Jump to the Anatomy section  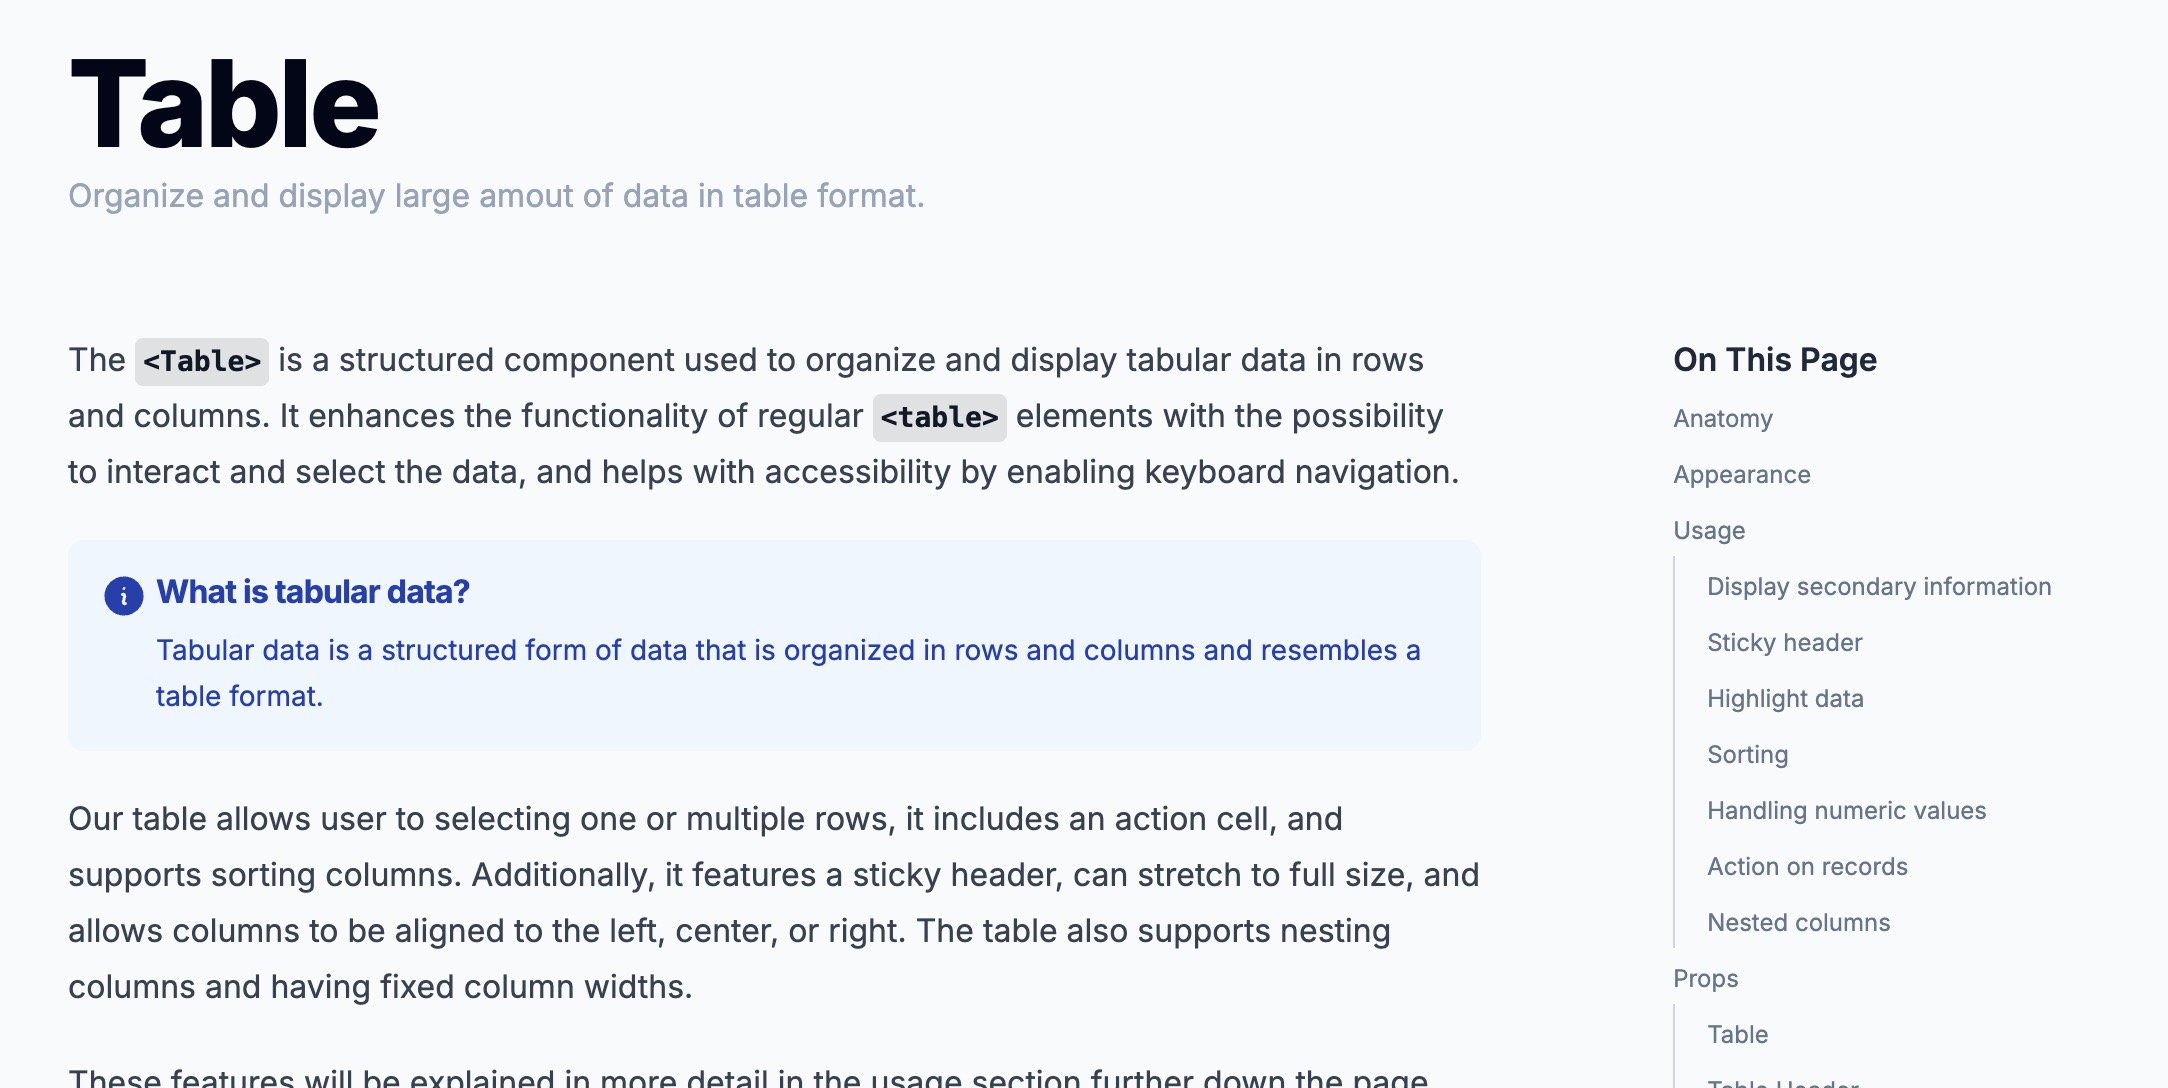[x=1723, y=419]
